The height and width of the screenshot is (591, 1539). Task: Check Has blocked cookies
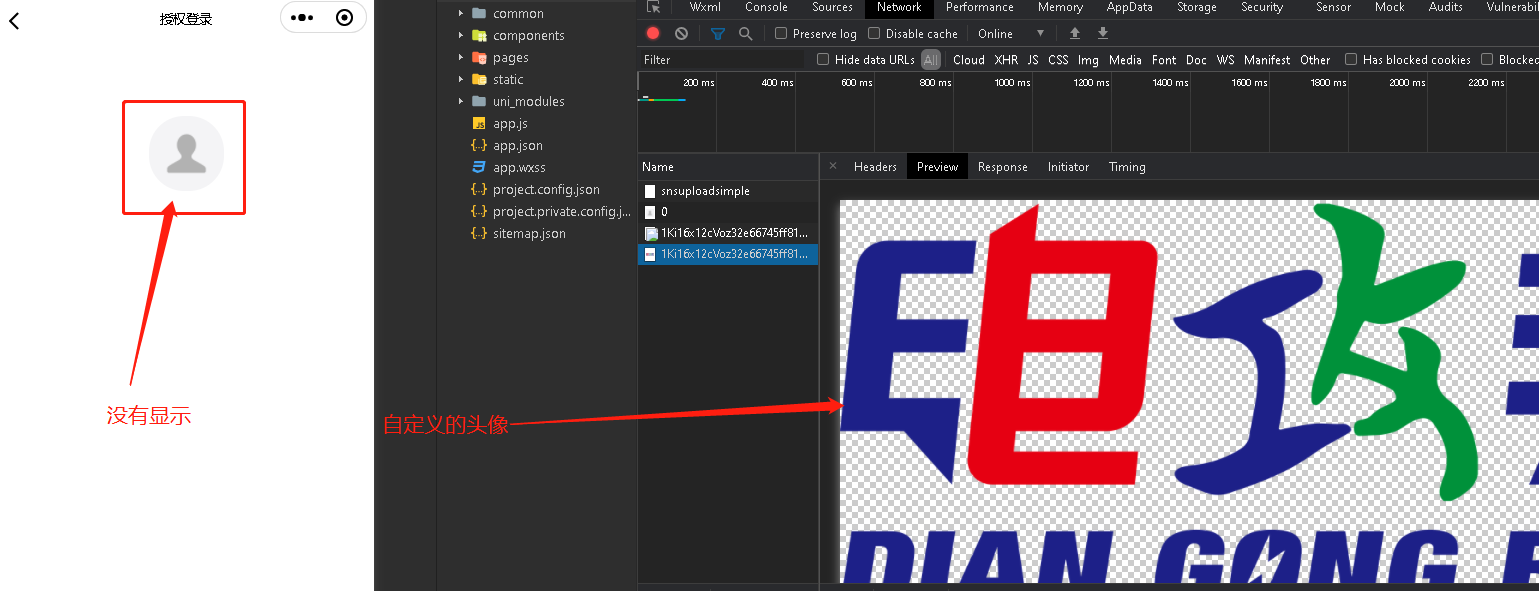point(1351,59)
